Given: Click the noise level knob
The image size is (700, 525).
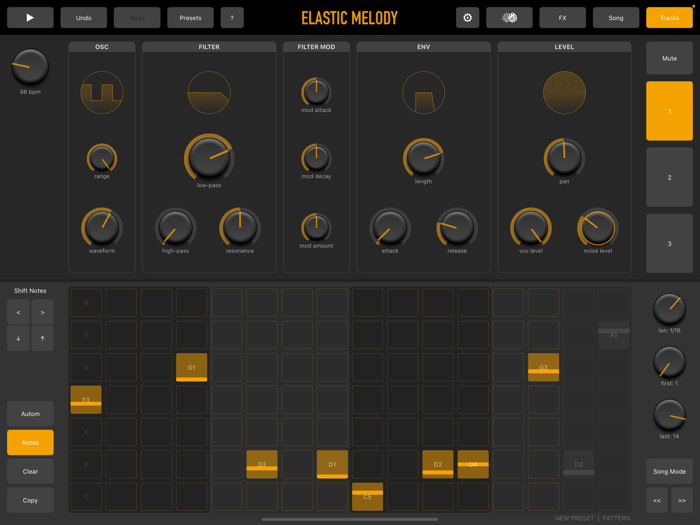Looking at the screenshot, I should 597,227.
